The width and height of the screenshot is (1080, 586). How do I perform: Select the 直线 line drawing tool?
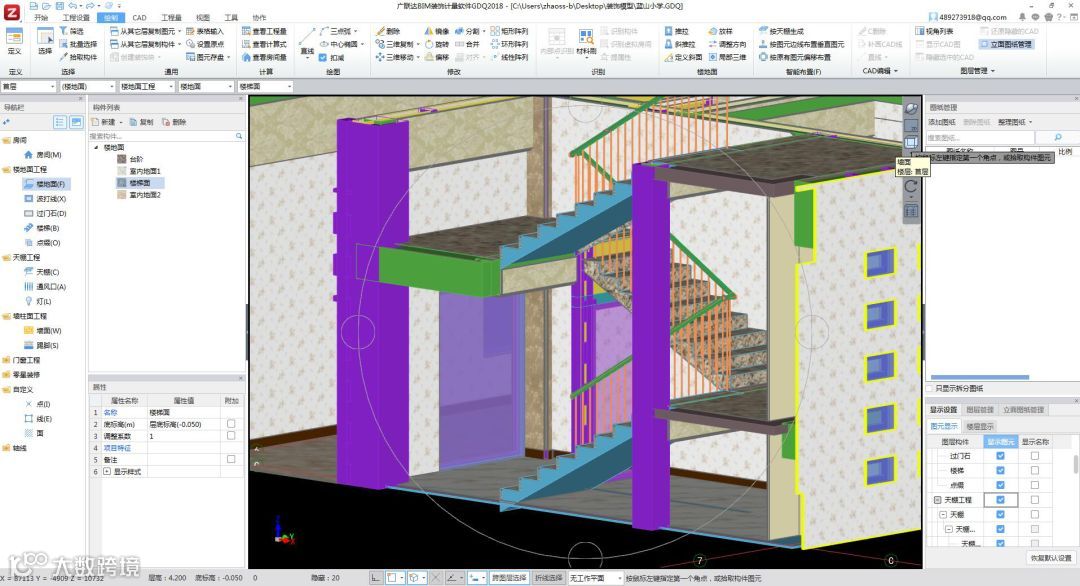pos(307,41)
